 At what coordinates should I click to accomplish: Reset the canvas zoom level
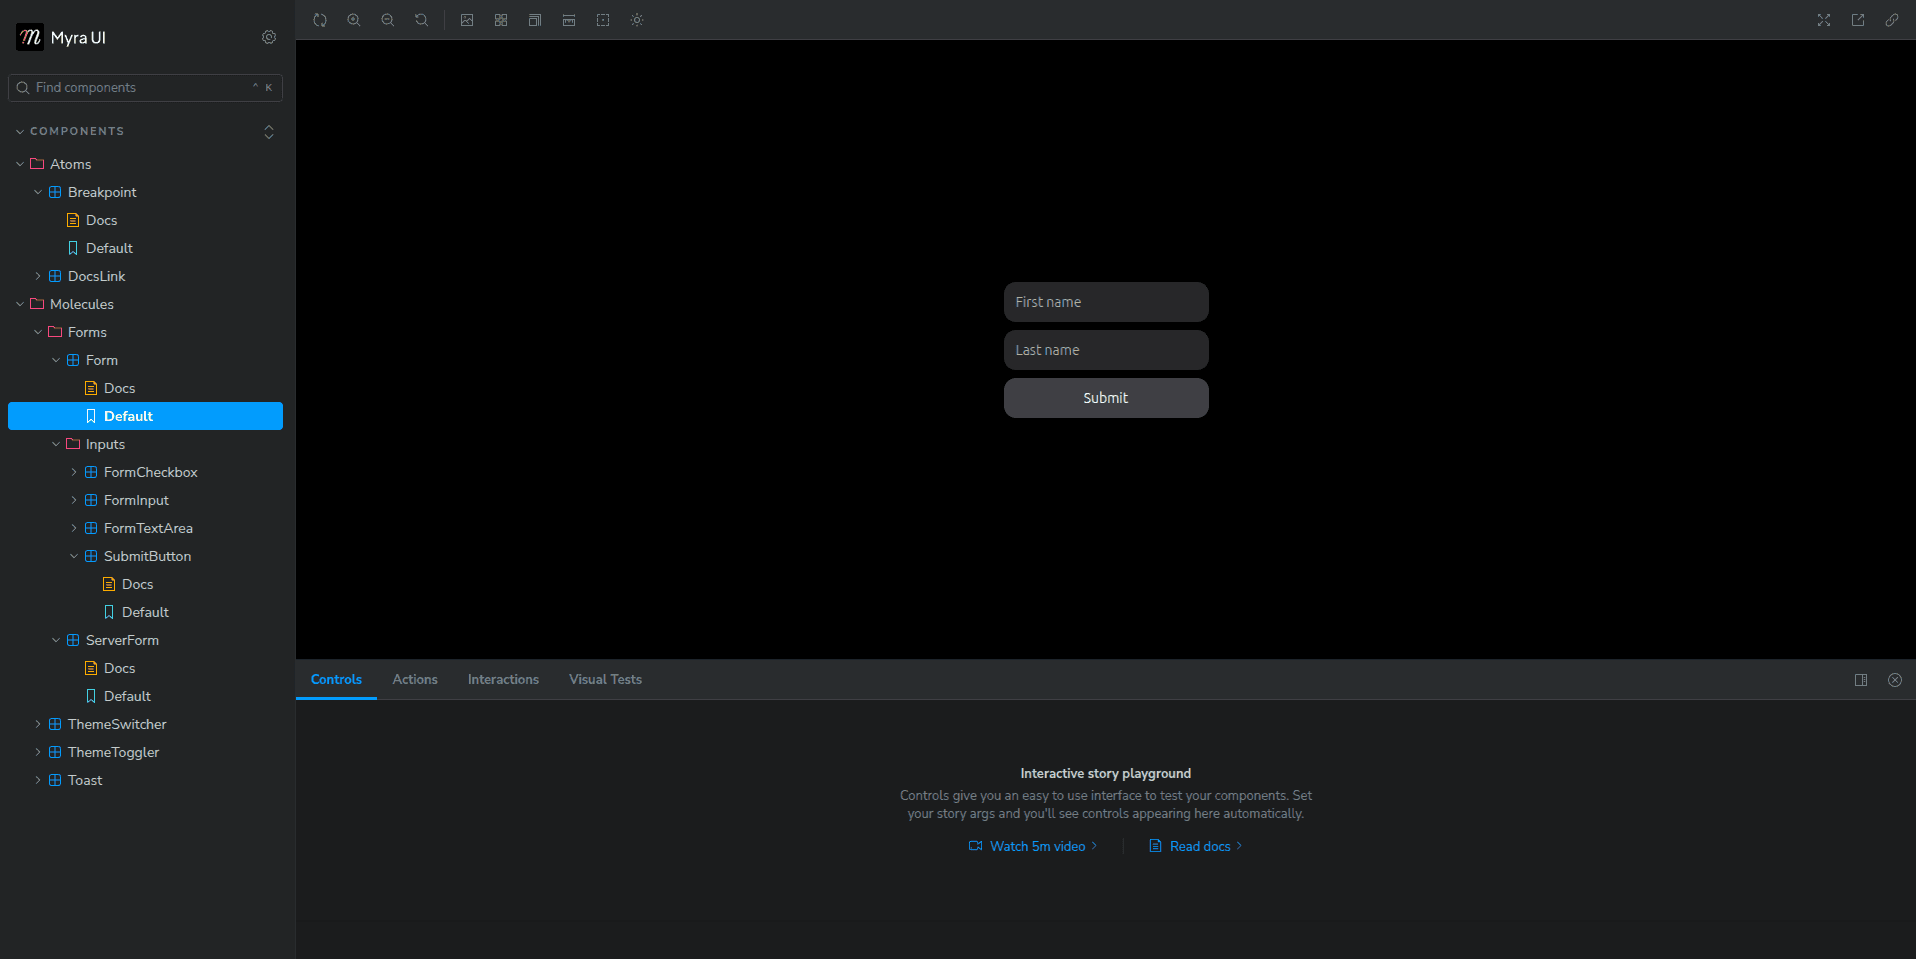pyautogui.click(x=422, y=20)
